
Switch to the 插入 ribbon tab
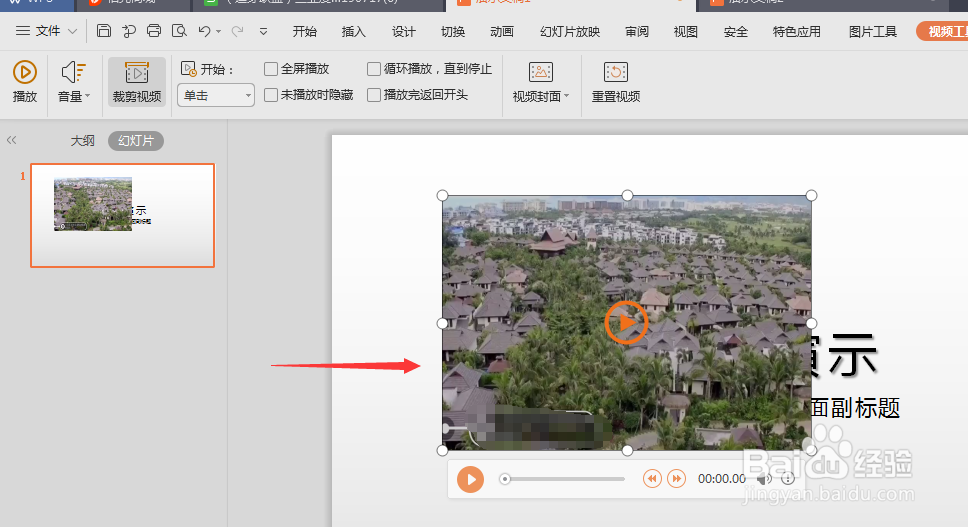point(354,31)
